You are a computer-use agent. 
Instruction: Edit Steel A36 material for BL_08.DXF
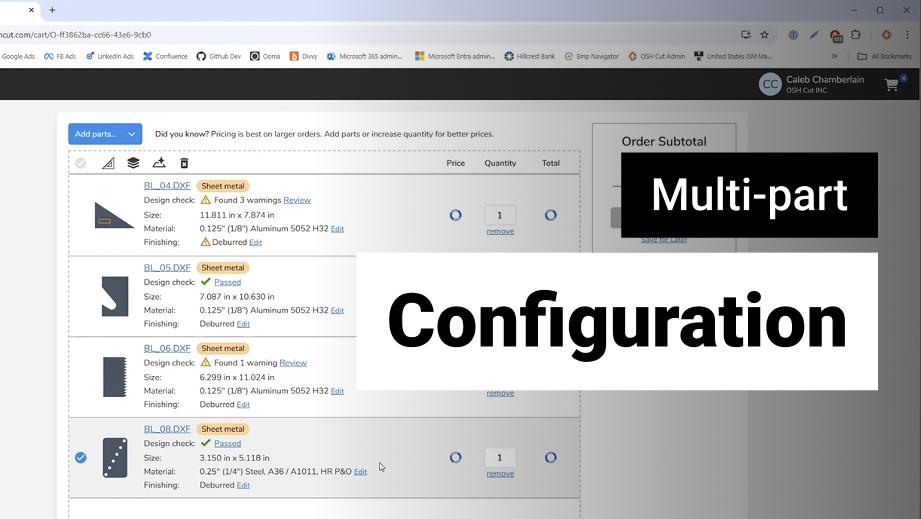point(360,472)
